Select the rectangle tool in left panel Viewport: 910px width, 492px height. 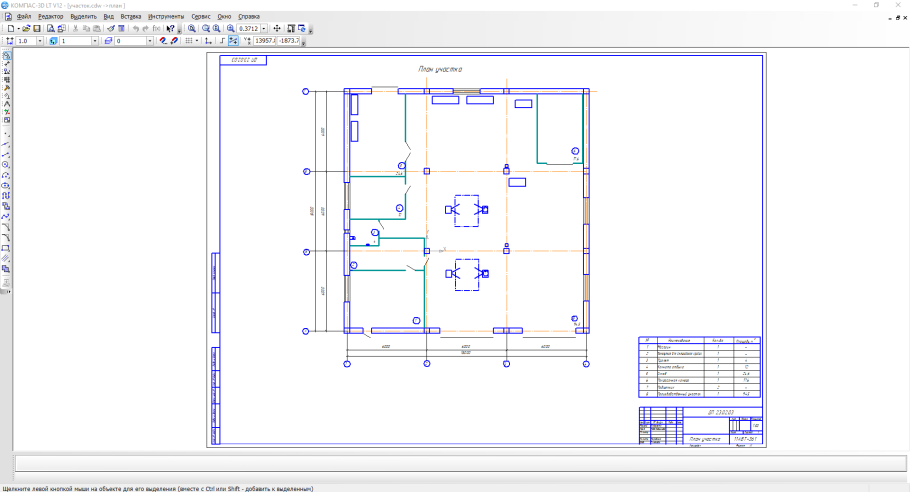[6, 248]
